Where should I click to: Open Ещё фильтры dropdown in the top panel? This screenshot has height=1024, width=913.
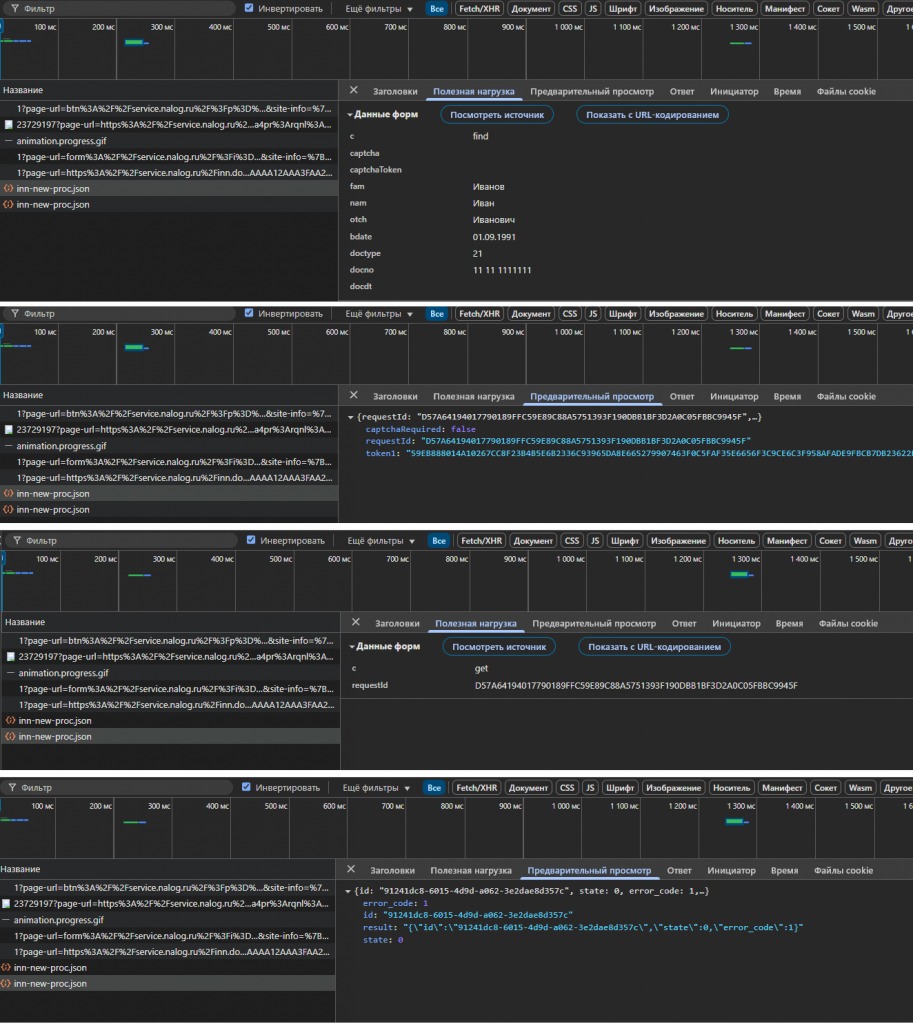tap(379, 9)
